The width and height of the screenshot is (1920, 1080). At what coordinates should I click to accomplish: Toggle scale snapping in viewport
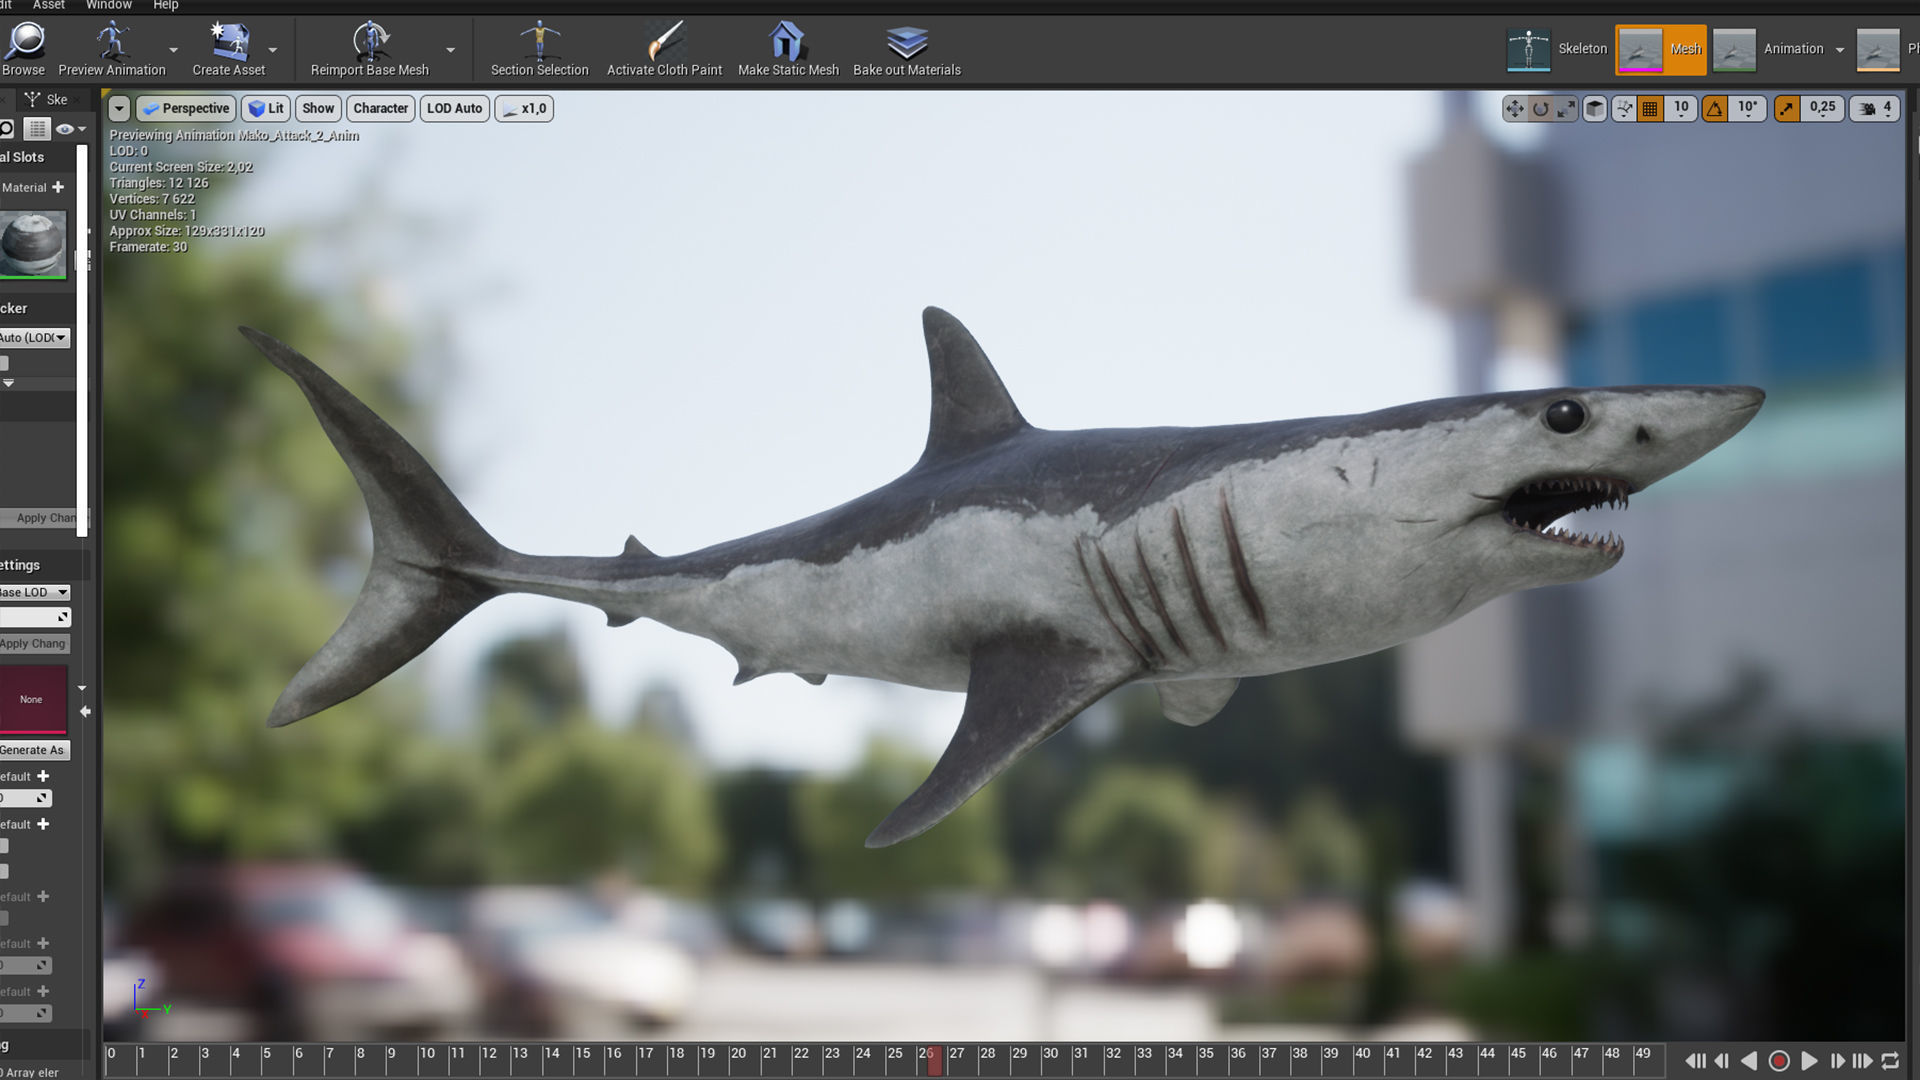1787,108
